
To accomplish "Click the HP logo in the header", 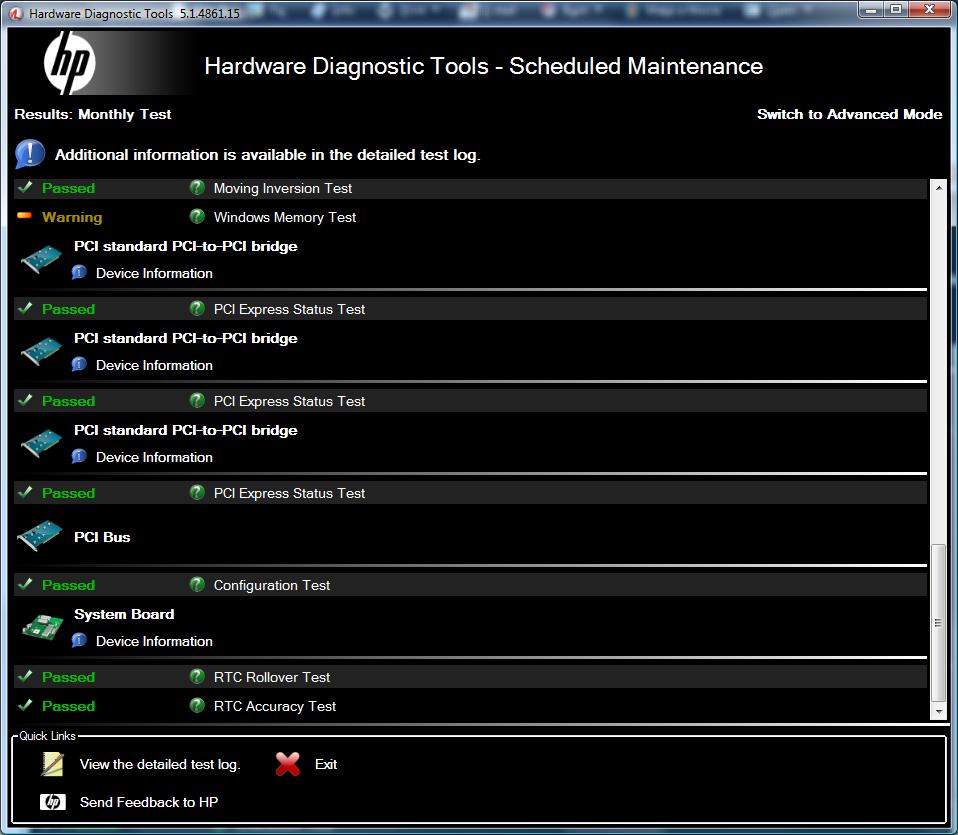I will click(69, 65).
